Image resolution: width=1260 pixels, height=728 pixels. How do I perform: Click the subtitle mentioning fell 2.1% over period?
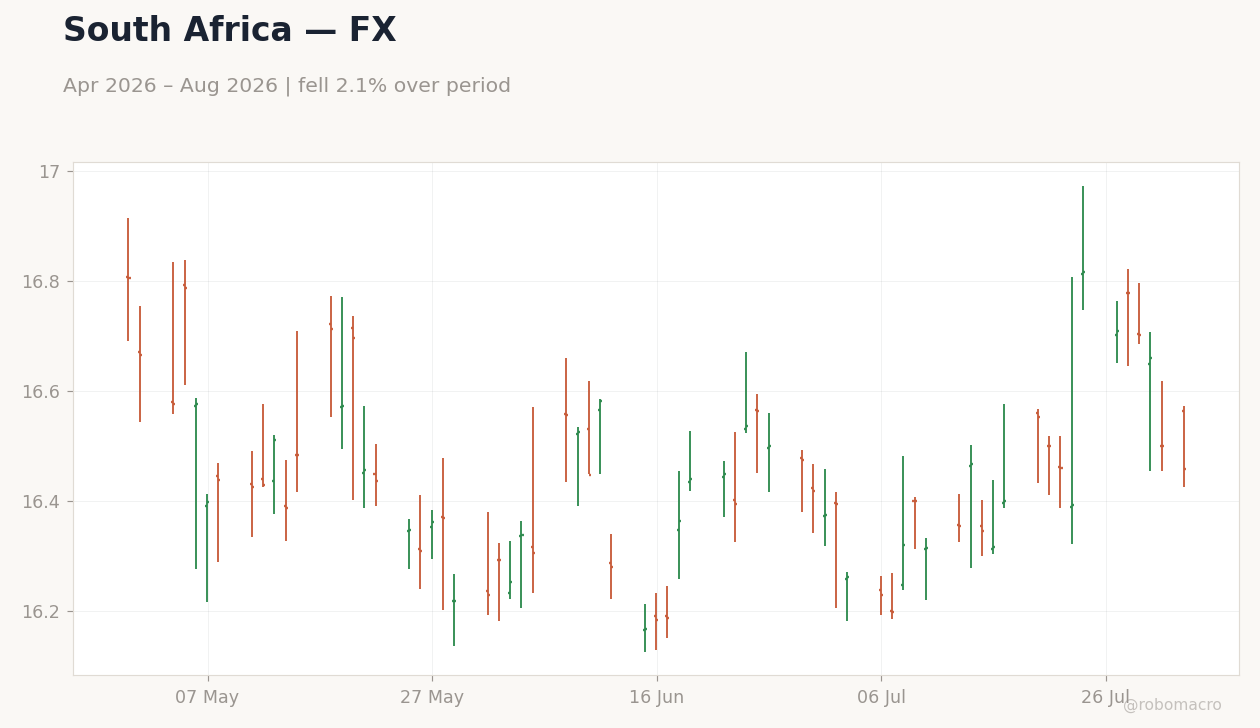pos(287,86)
